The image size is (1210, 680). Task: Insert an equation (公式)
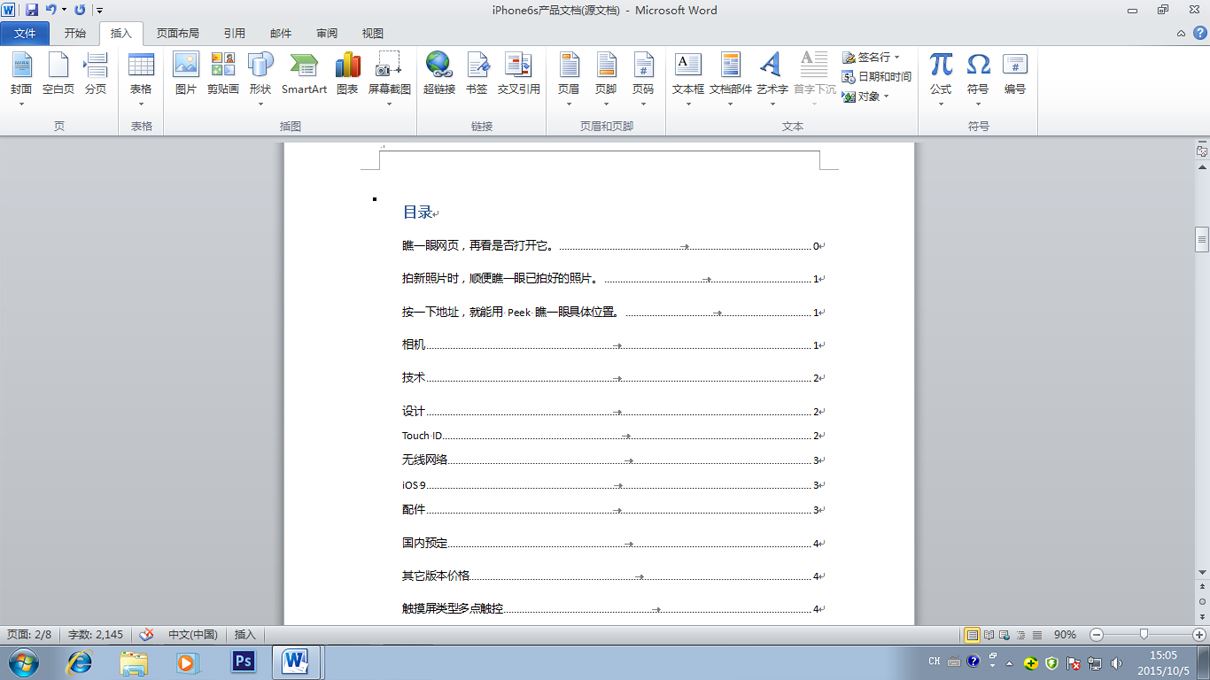[x=941, y=78]
